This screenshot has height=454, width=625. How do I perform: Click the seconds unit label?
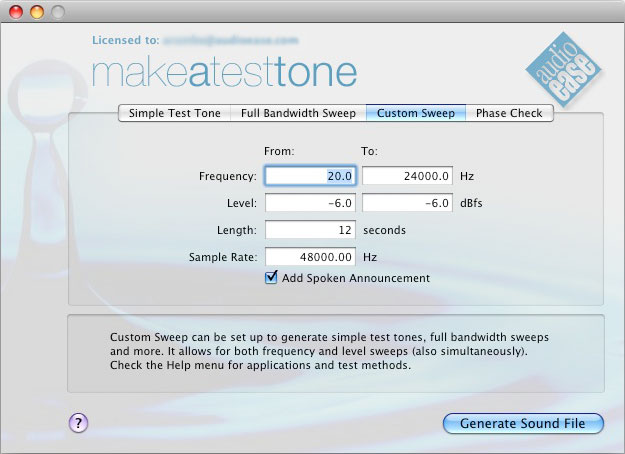click(x=384, y=230)
